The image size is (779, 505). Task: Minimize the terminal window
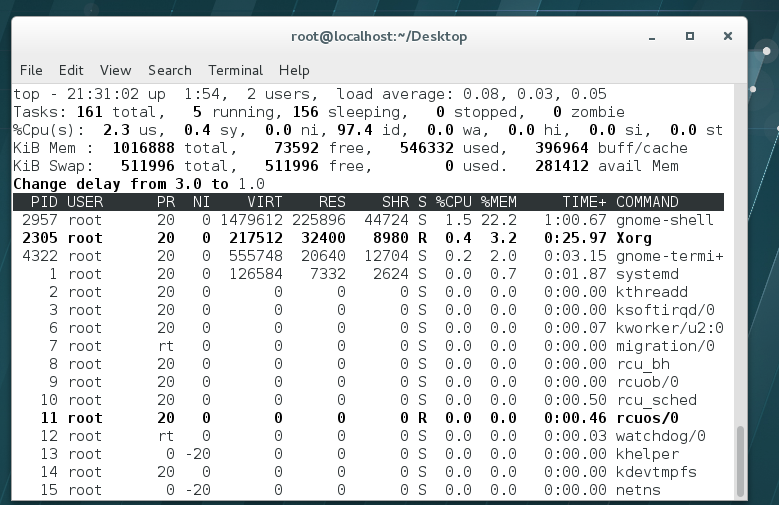point(652,36)
